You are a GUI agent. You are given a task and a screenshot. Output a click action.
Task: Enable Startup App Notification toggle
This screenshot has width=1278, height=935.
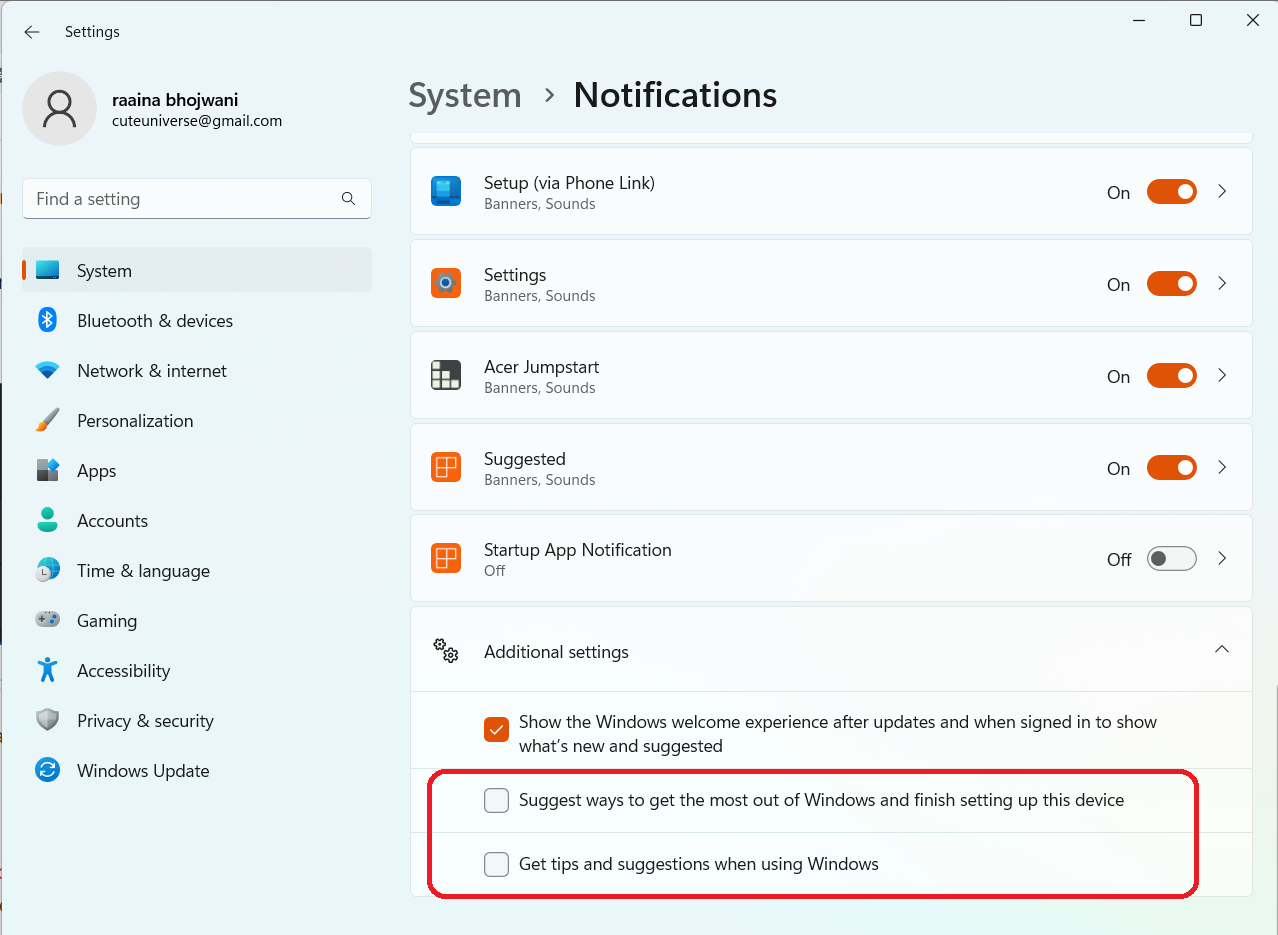pyautogui.click(x=1171, y=559)
